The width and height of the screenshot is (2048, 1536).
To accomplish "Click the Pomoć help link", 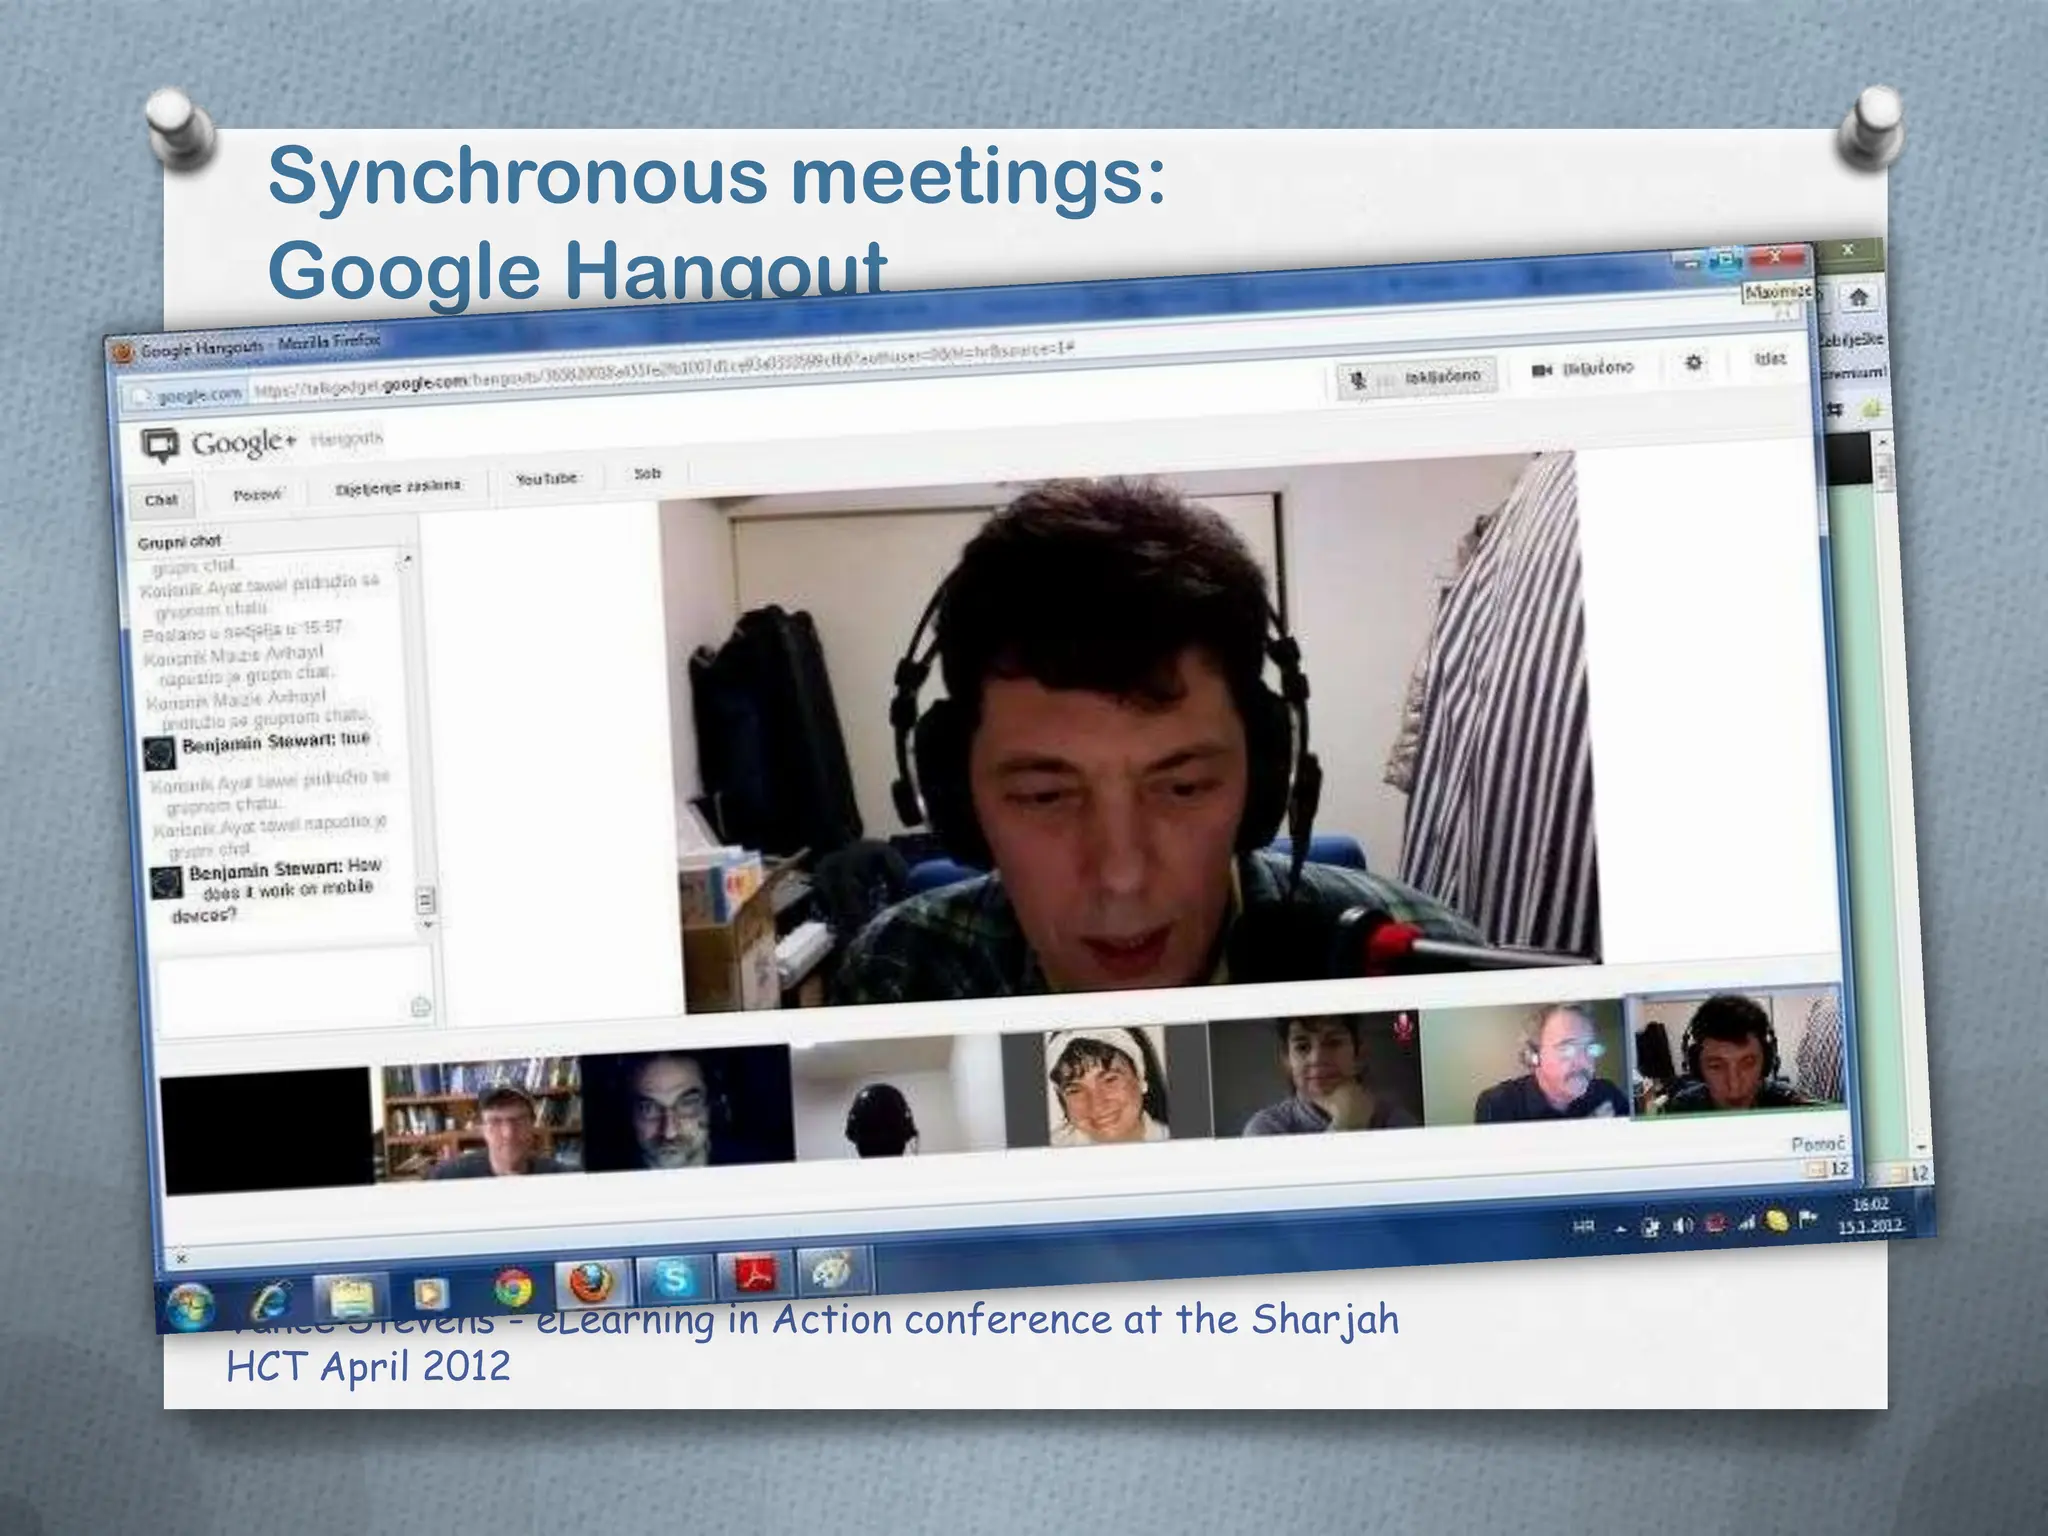I will (1817, 1143).
